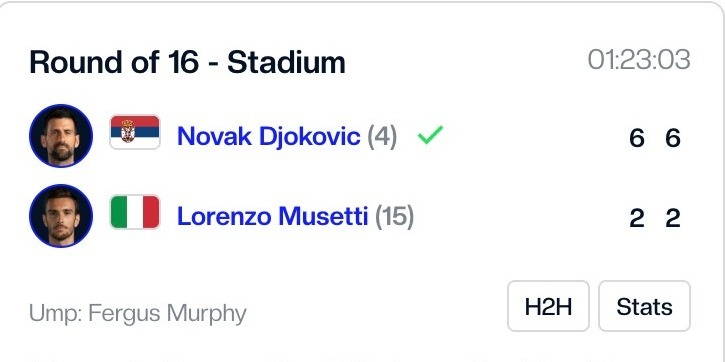
Task: Open Lorenzo Musetti's player page link
Action: point(272,216)
